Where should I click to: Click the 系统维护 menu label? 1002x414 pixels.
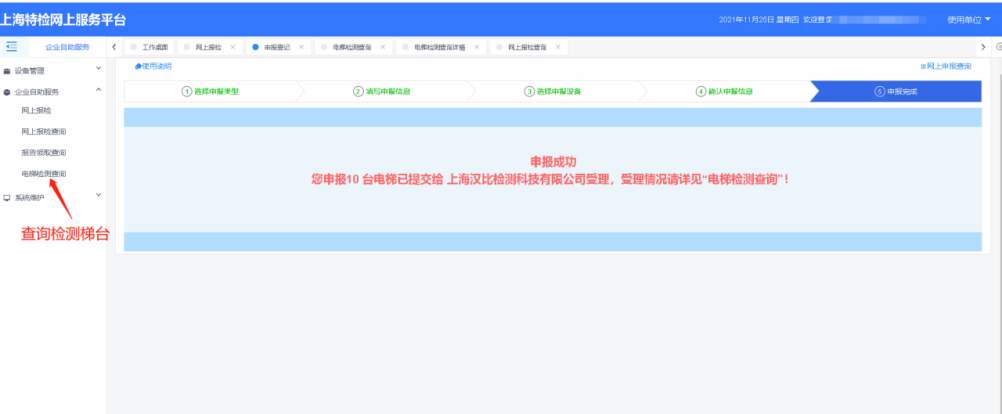[x=29, y=198]
